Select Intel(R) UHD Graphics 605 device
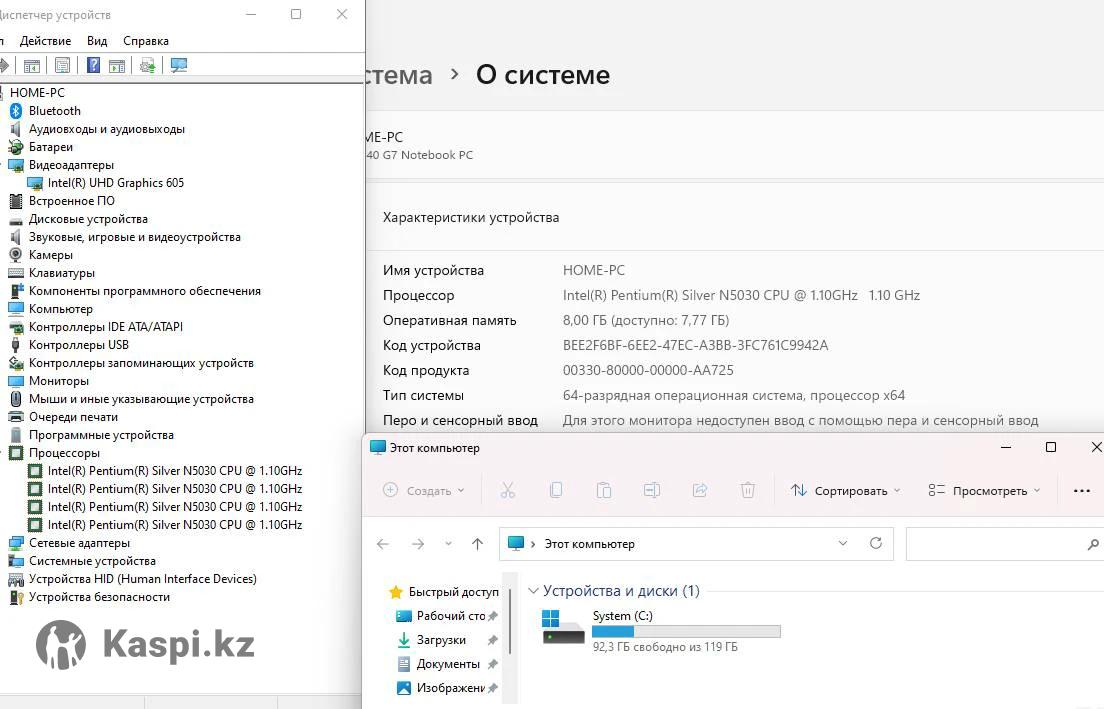This screenshot has width=1104, height=709. click(115, 183)
